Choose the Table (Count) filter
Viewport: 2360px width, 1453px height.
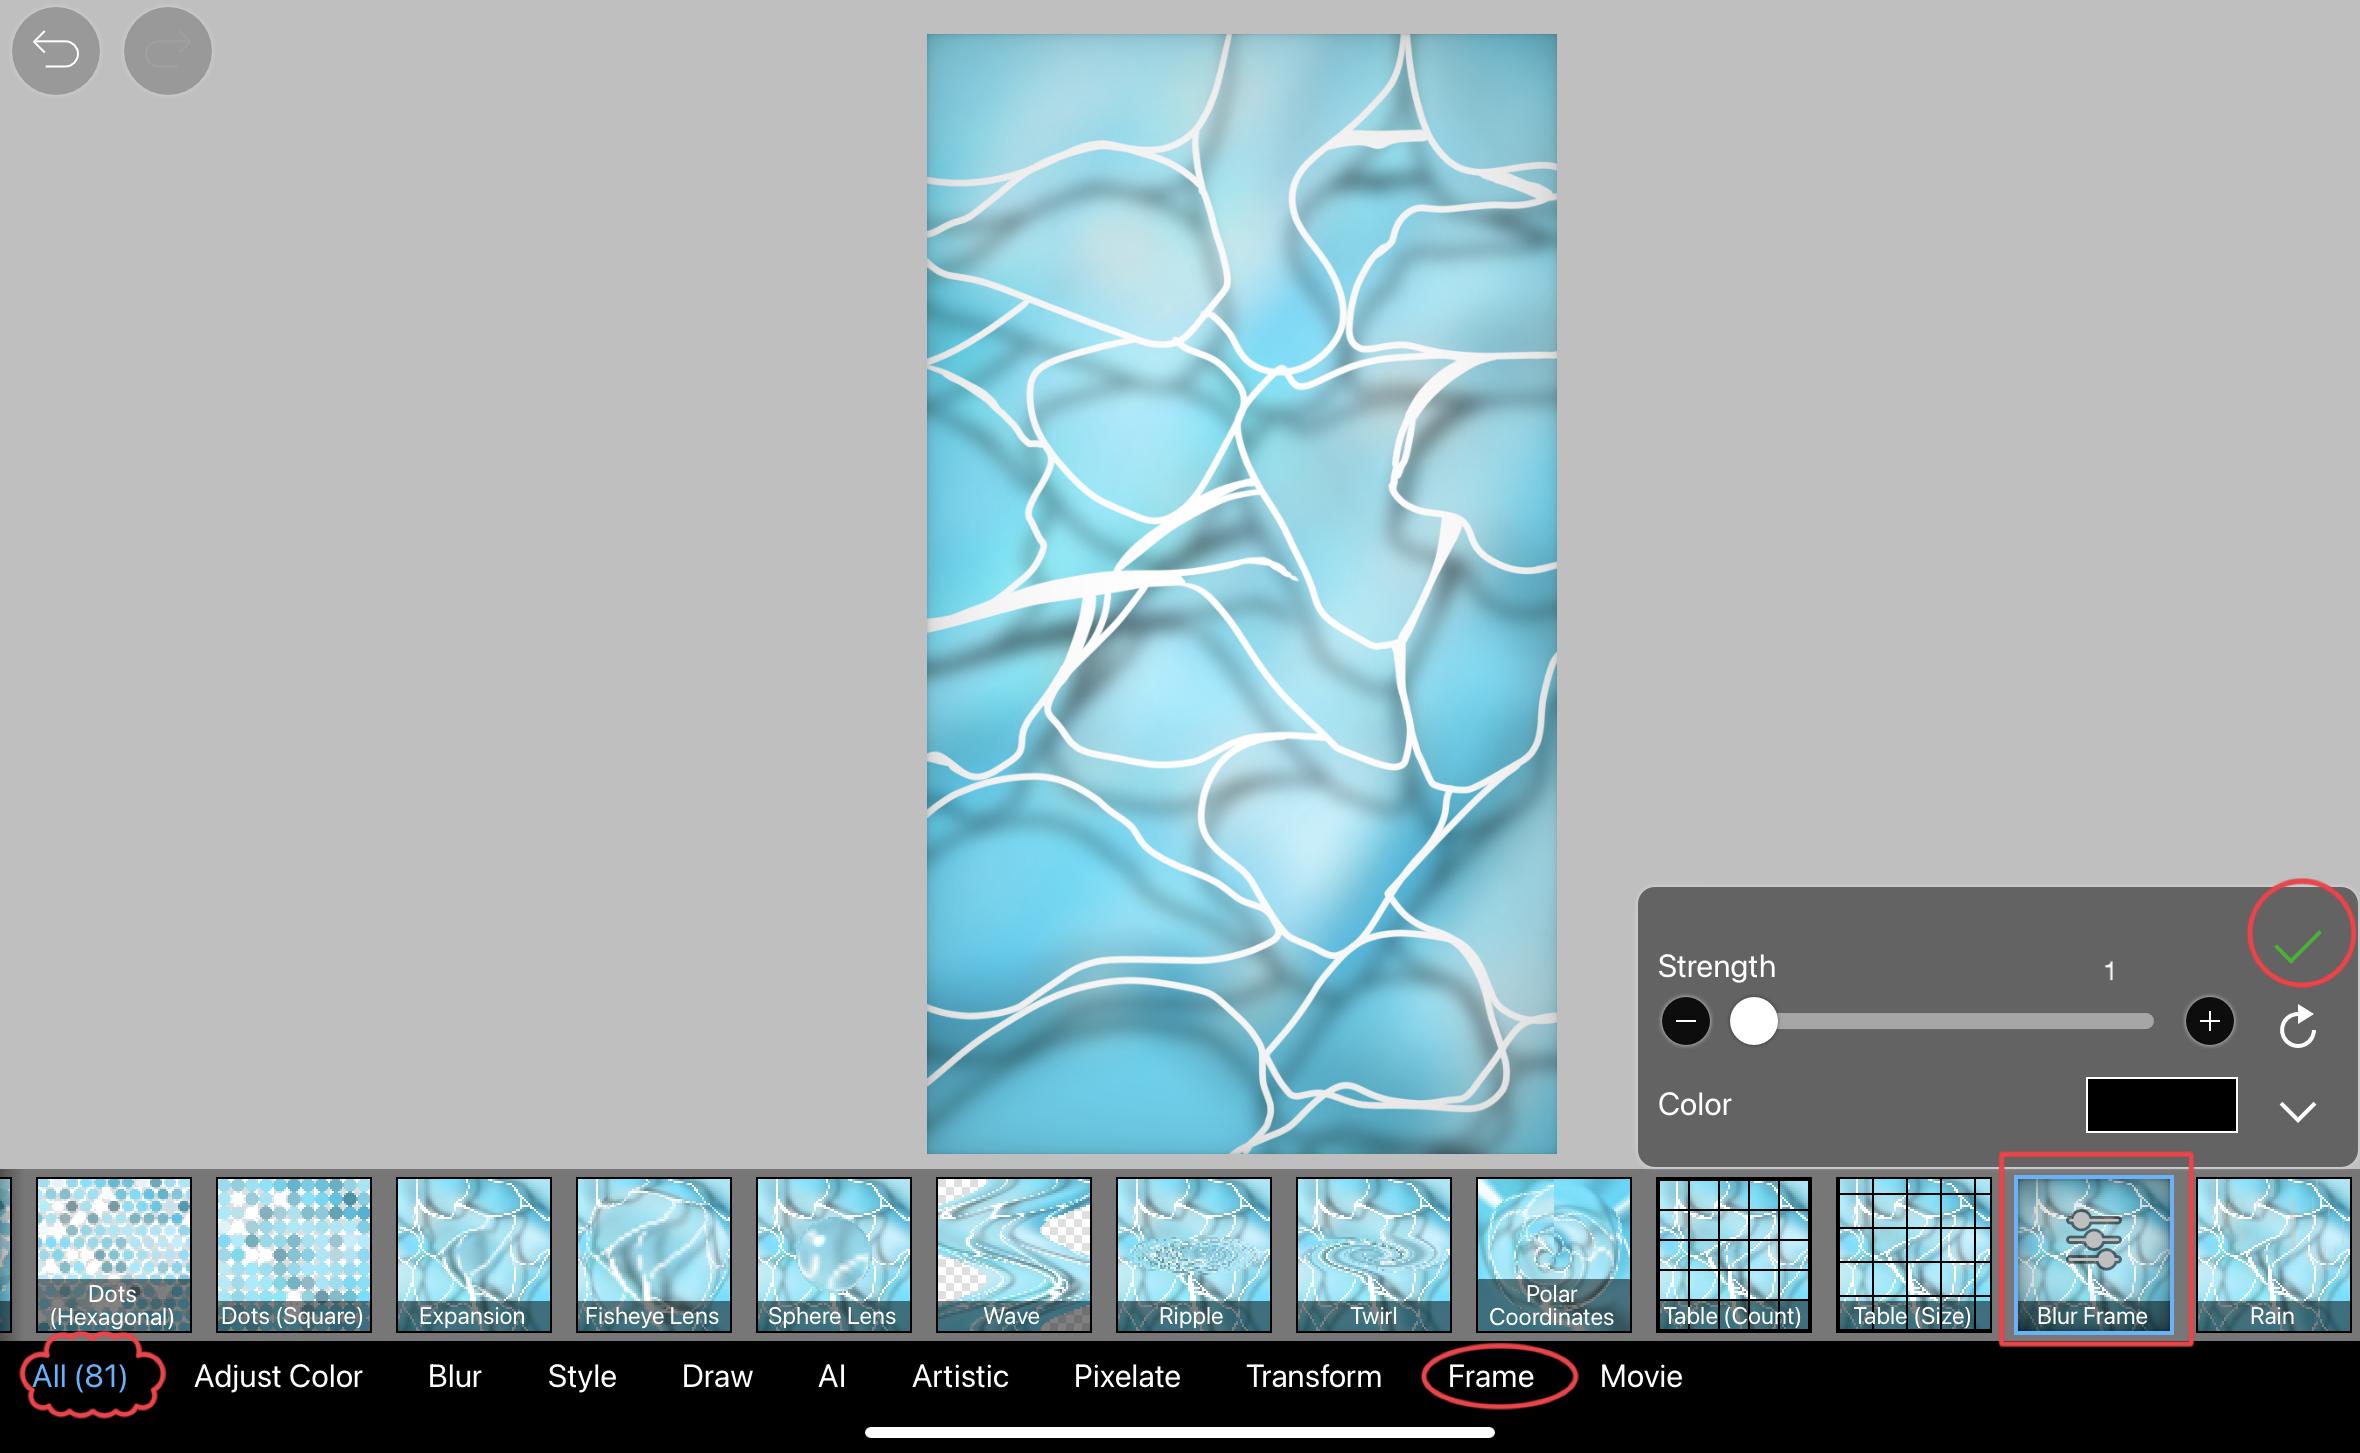coord(1733,1254)
